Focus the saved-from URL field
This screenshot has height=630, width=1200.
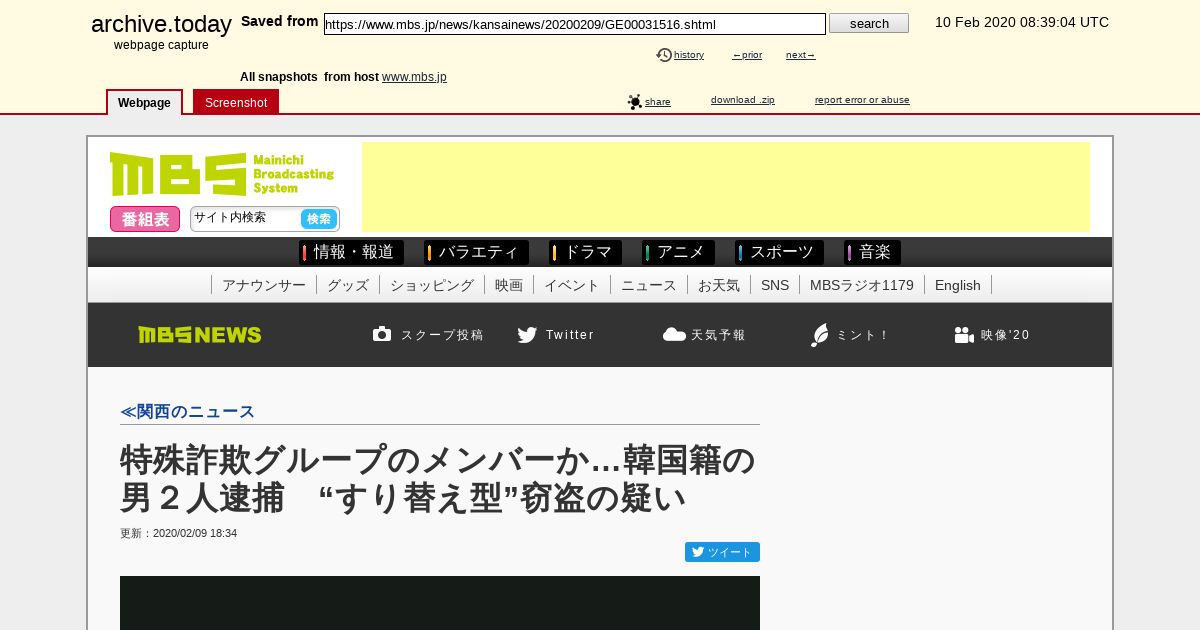[575, 24]
